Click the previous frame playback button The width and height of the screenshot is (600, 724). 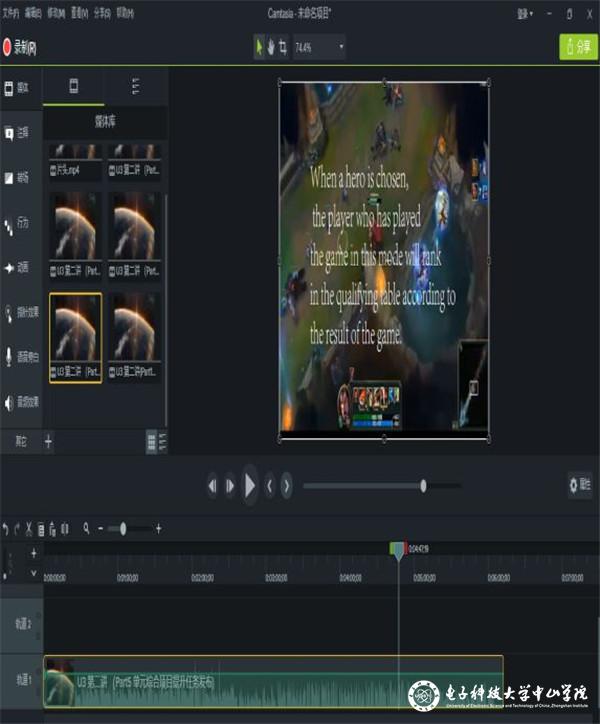212,486
